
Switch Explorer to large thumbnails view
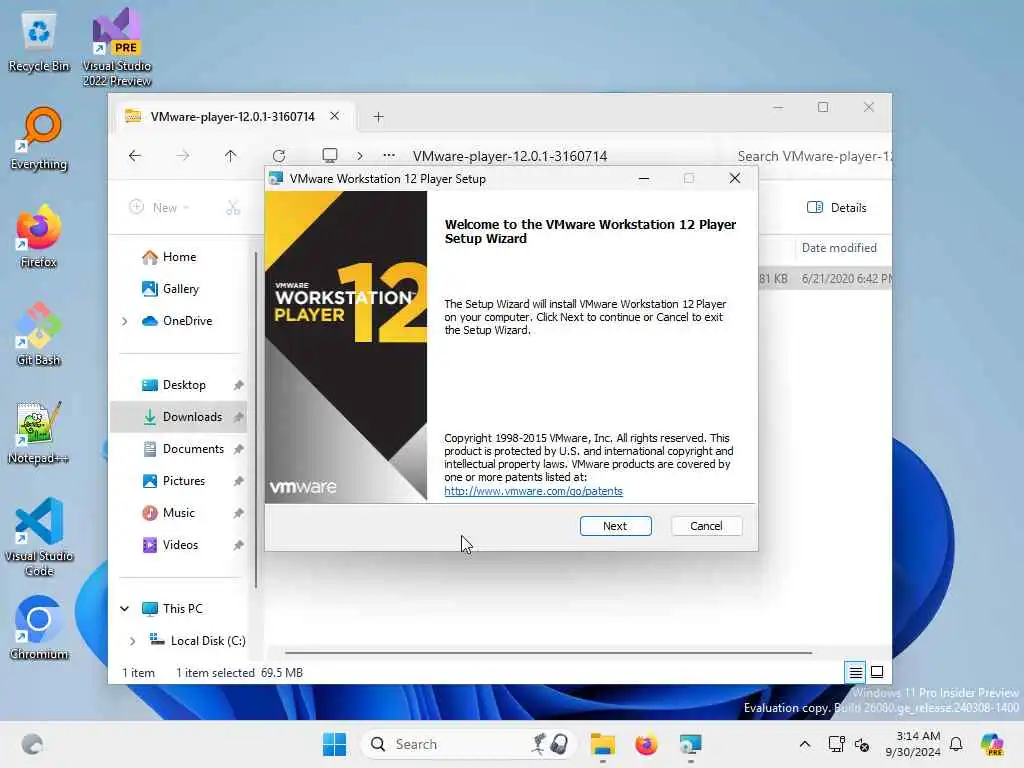[x=877, y=672]
